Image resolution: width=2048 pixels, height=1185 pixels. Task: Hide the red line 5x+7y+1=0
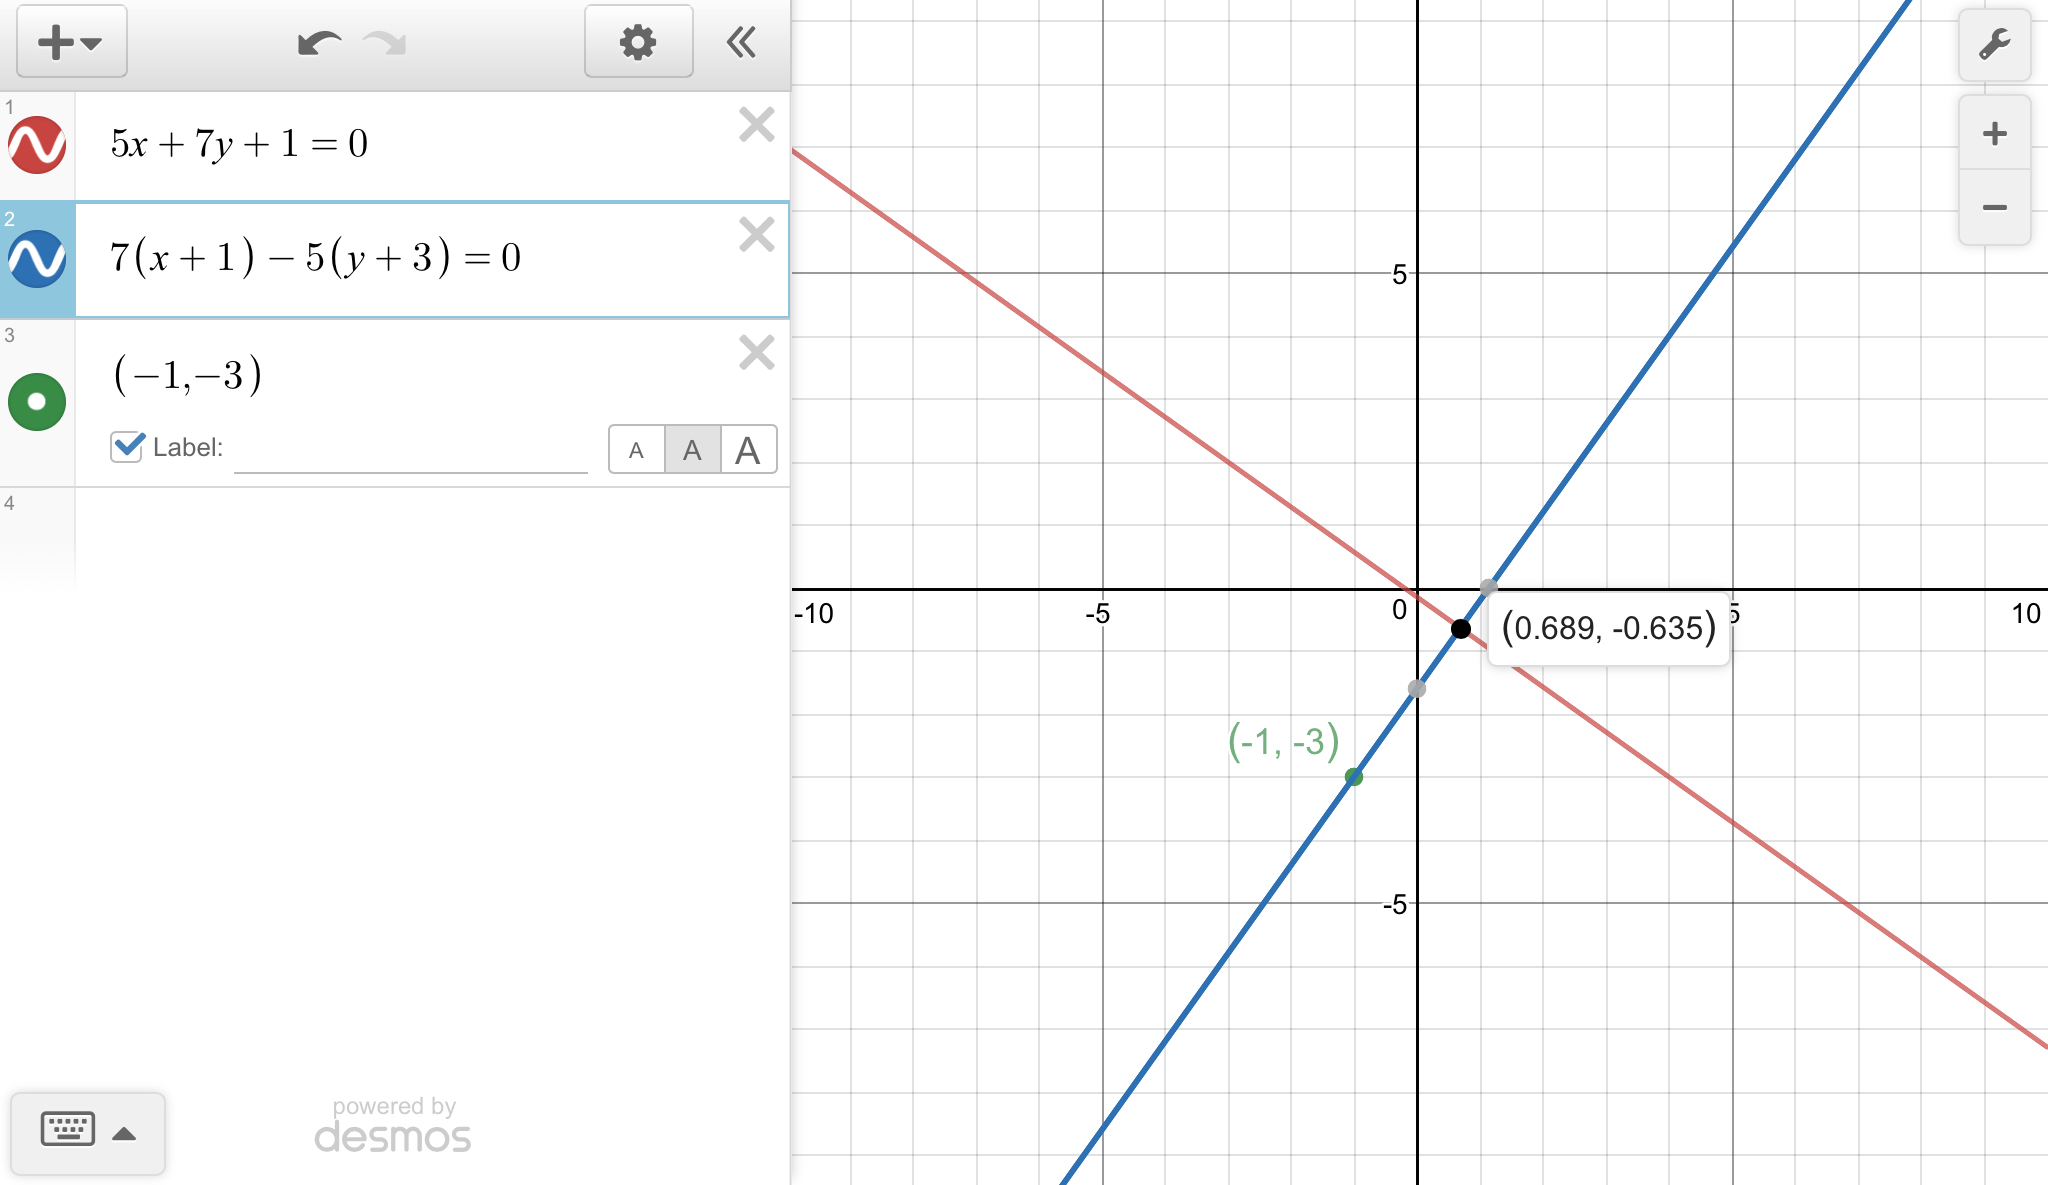pos(37,145)
